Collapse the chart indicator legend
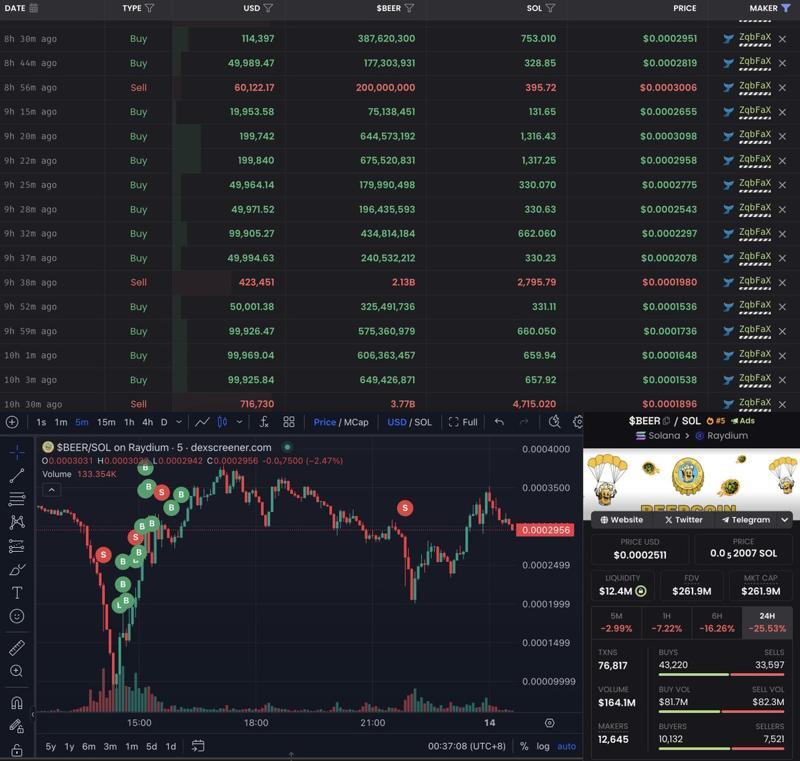This screenshot has width=800, height=761. click(52, 490)
